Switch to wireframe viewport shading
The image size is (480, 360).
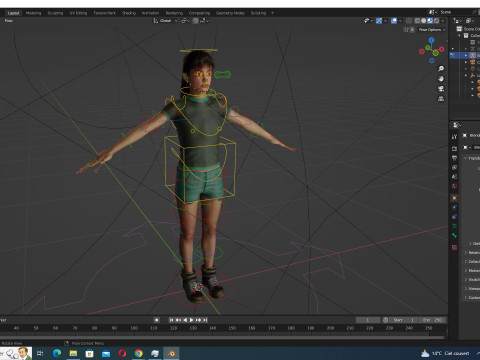tap(417, 21)
